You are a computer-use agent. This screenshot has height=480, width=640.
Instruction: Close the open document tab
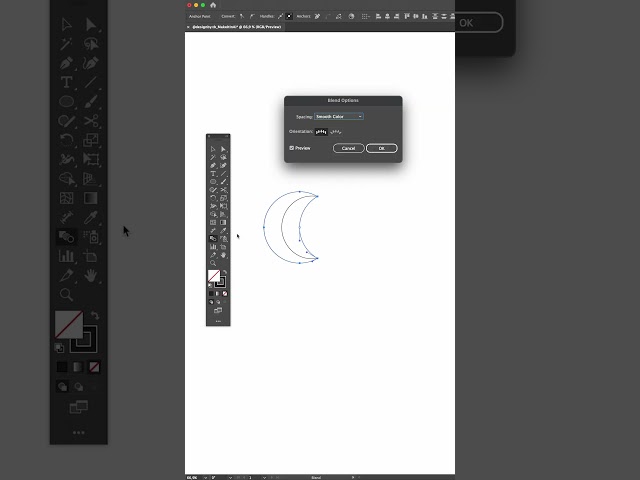[x=188, y=27]
